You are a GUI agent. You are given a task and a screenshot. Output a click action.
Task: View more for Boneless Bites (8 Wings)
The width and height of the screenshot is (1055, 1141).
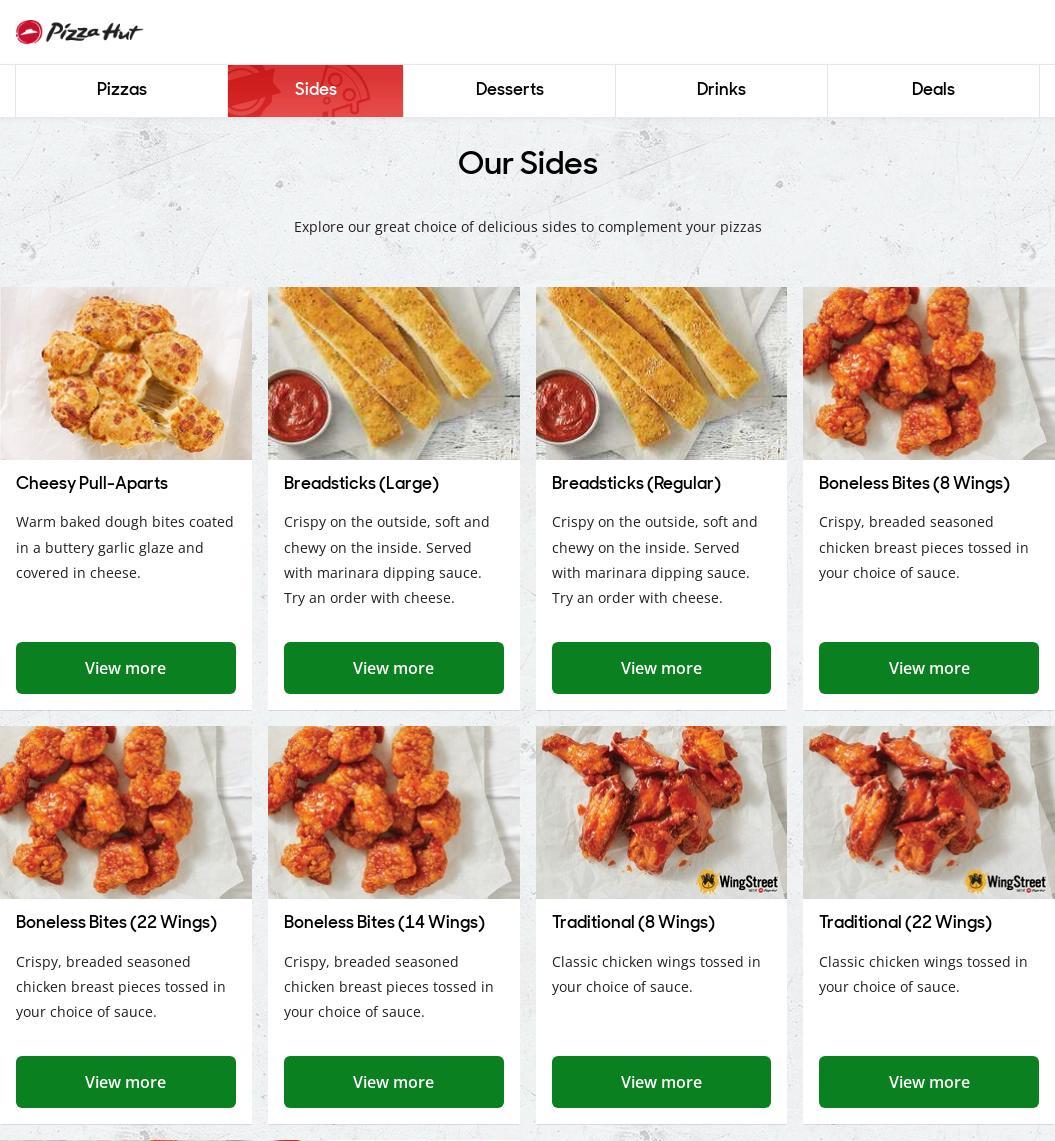[x=928, y=667]
